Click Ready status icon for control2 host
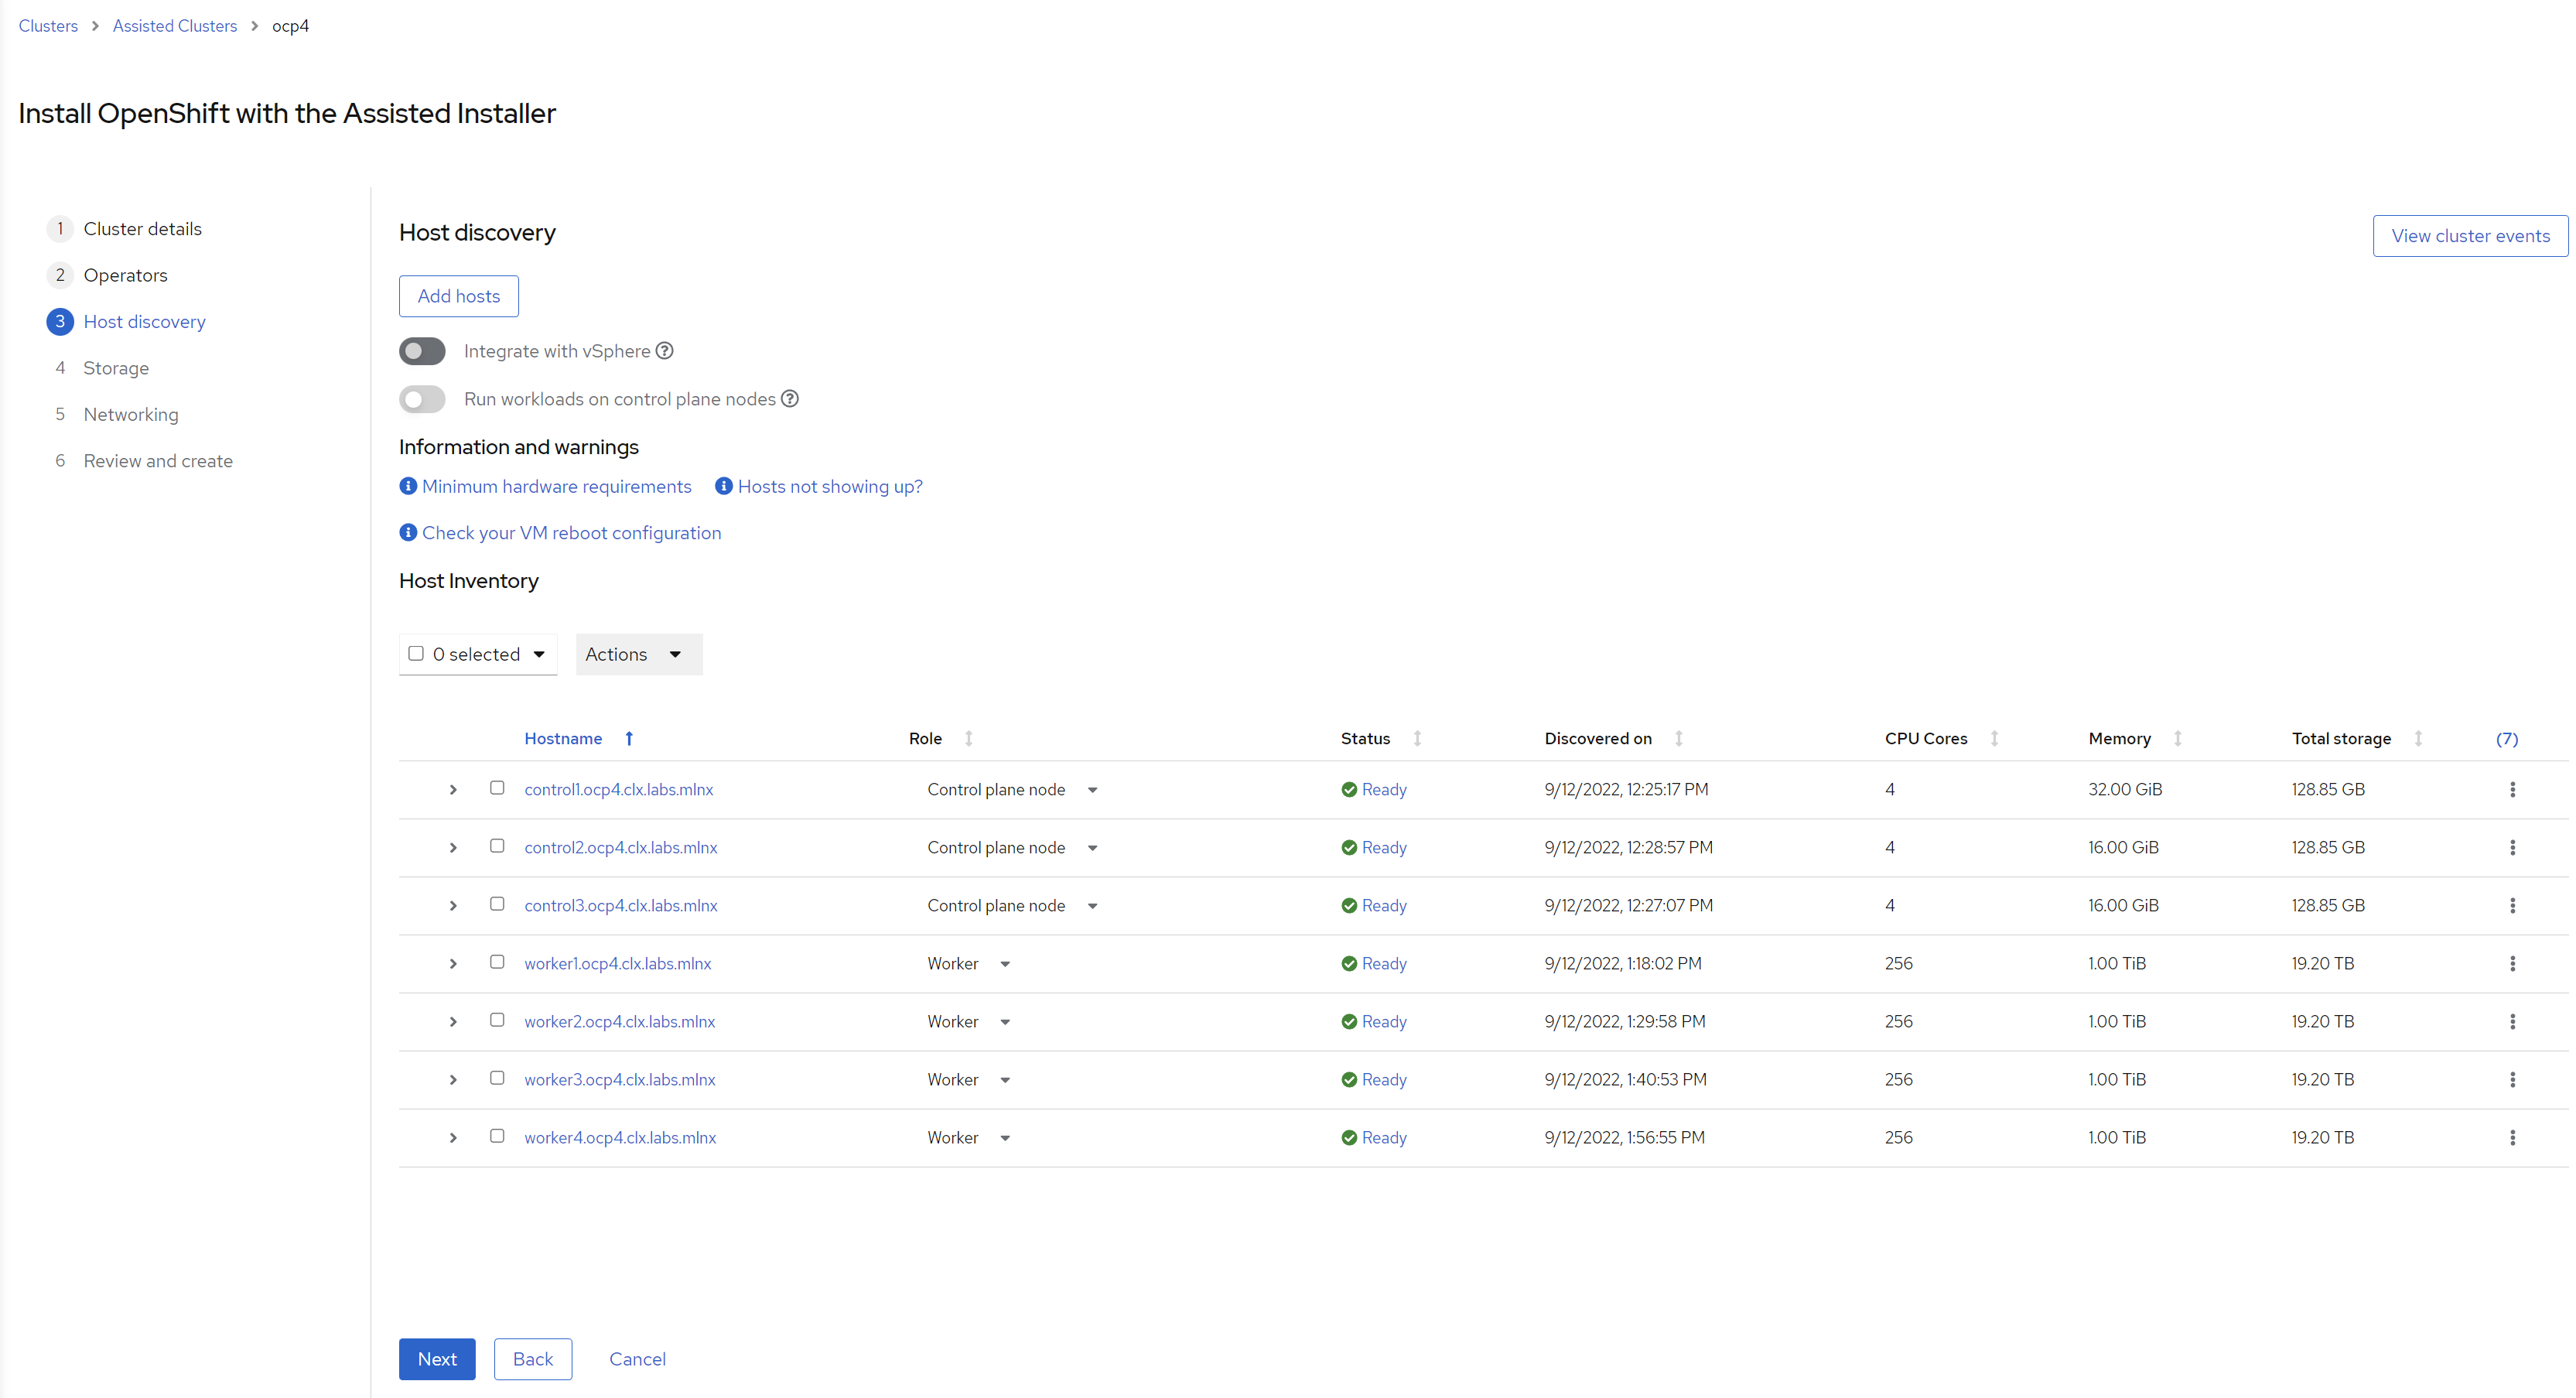2576x1398 pixels. [1349, 848]
